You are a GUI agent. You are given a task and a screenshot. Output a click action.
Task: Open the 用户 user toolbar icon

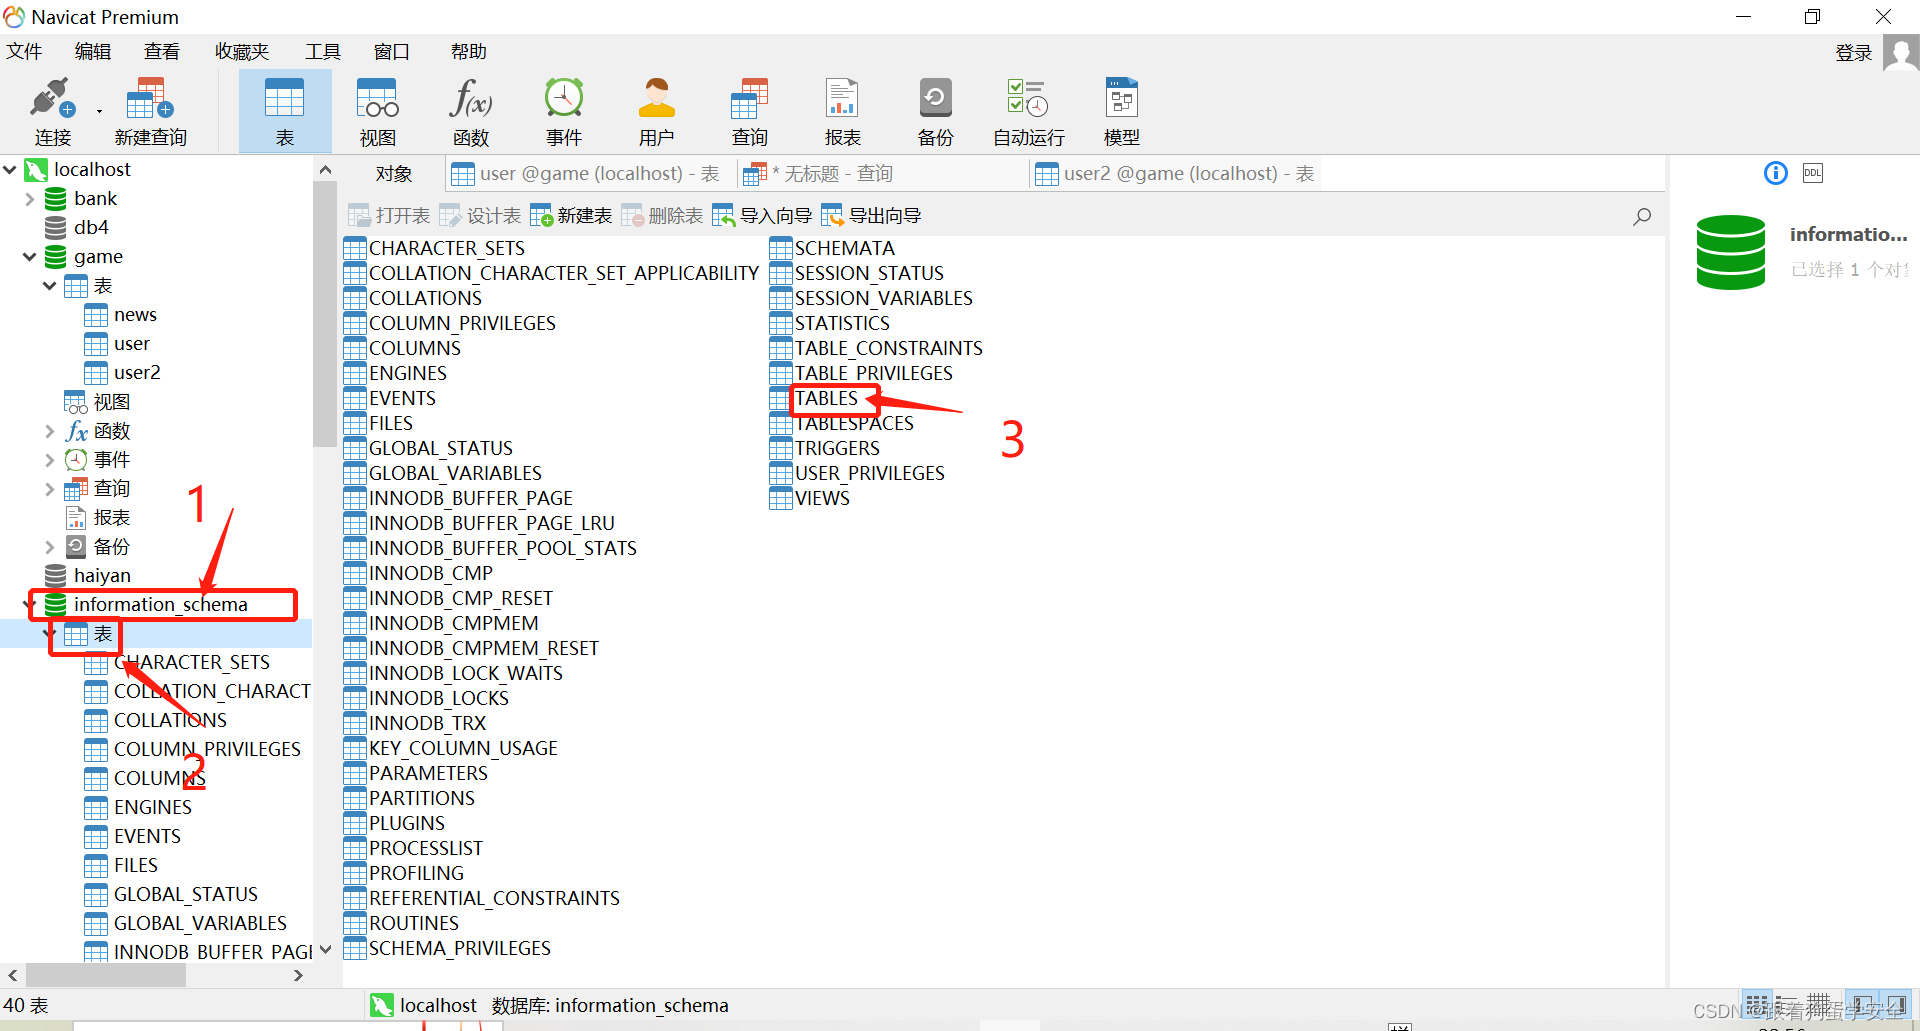(657, 99)
